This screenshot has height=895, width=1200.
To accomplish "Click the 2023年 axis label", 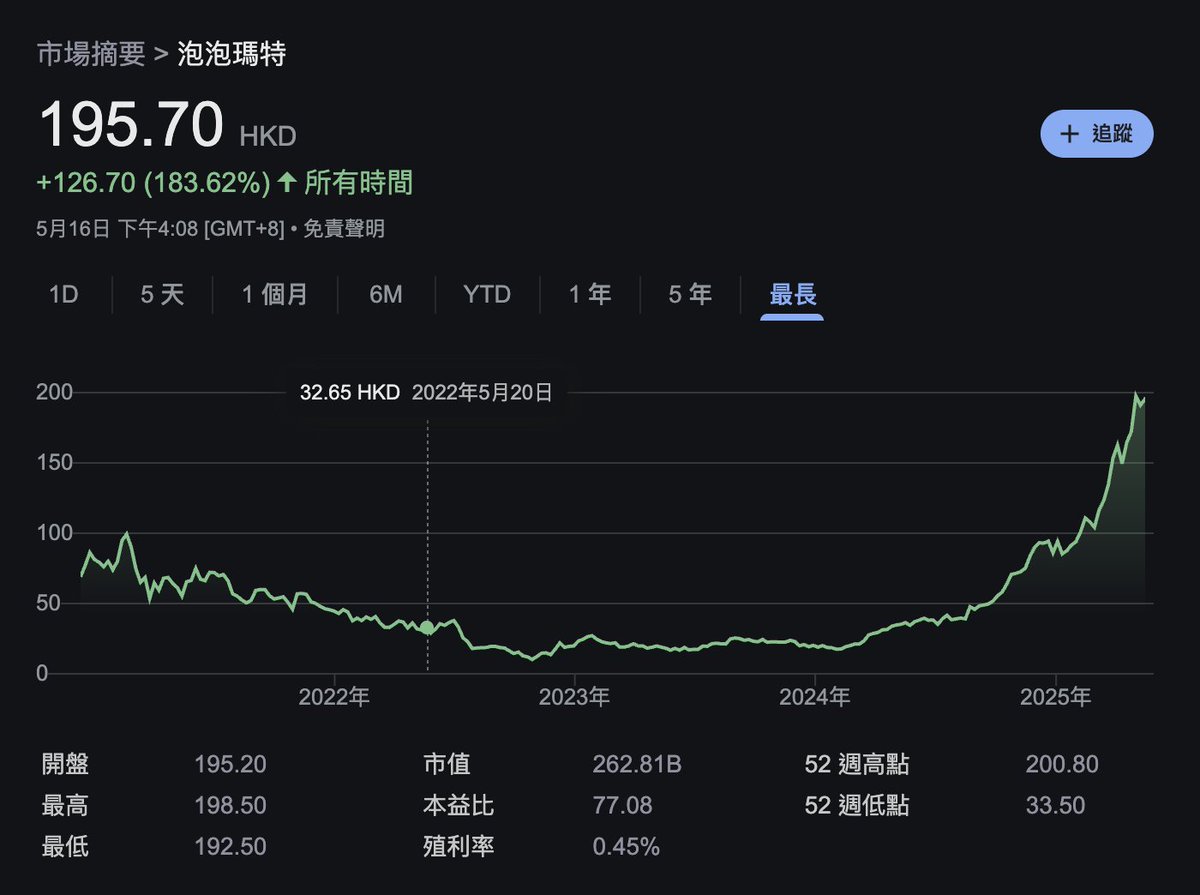I will (575, 697).
